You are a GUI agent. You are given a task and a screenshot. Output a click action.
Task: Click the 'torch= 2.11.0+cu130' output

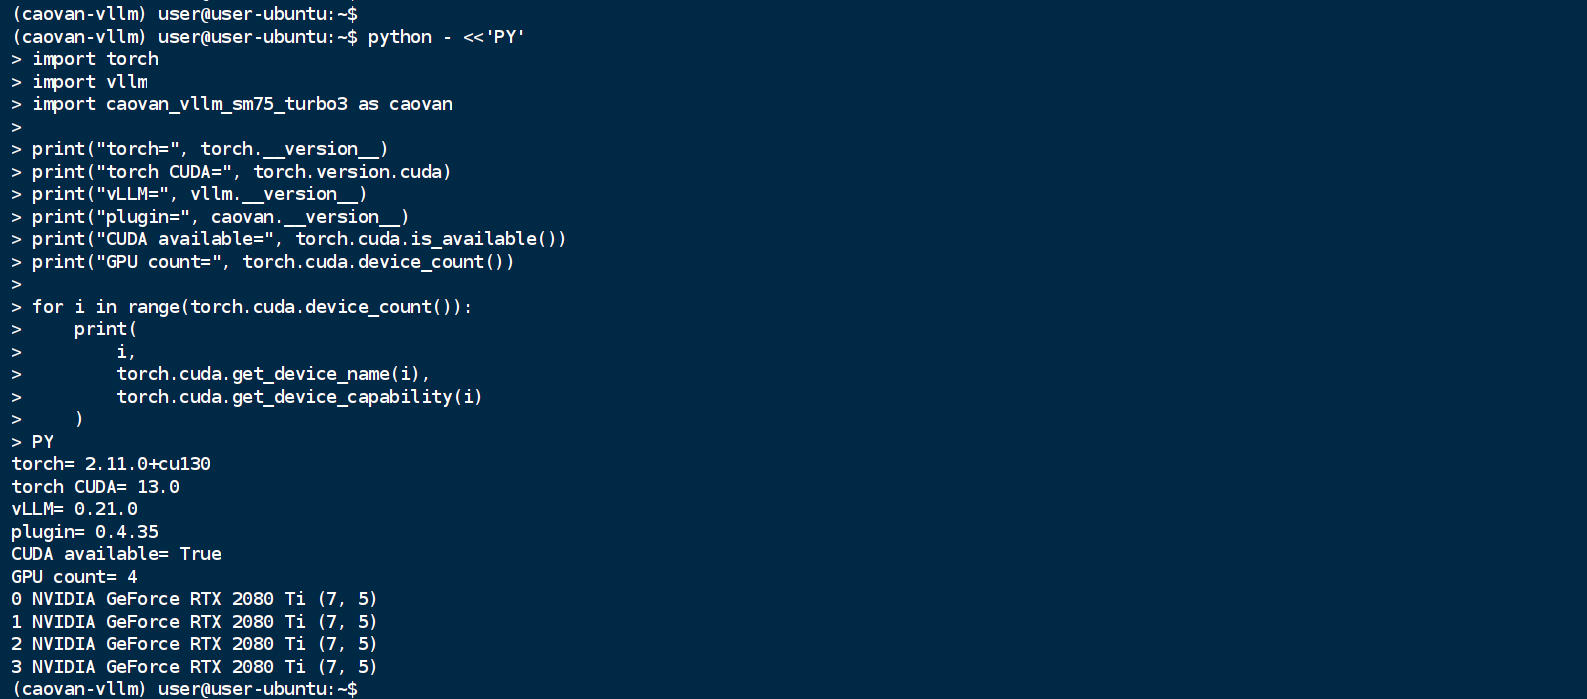coord(111,464)
